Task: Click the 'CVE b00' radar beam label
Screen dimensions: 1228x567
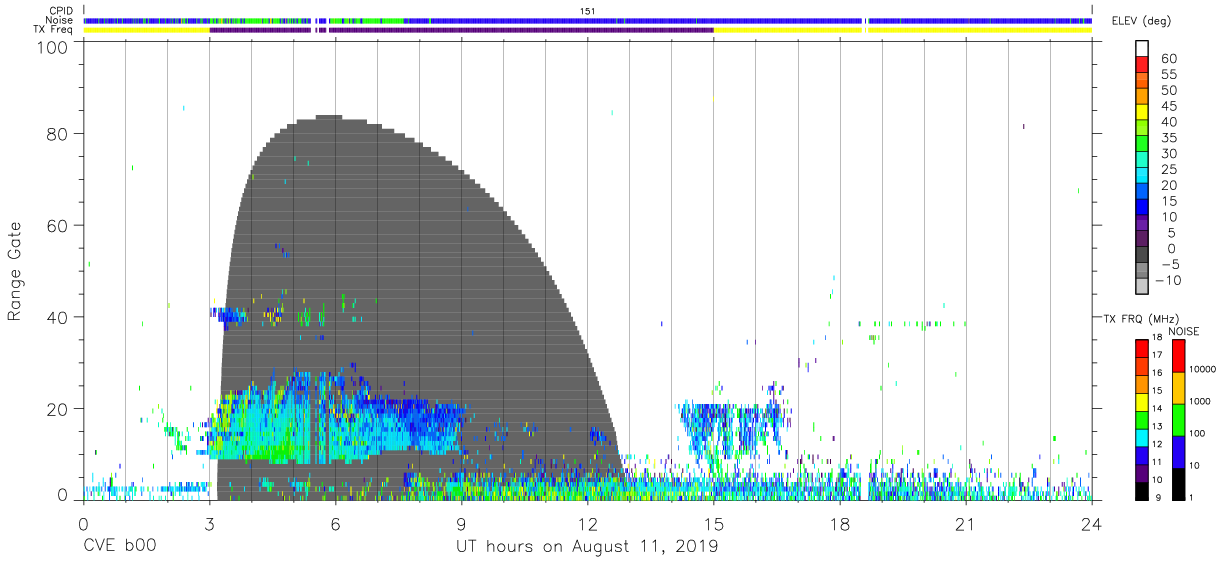Action: pyautogui.click(x=118, y=547)
